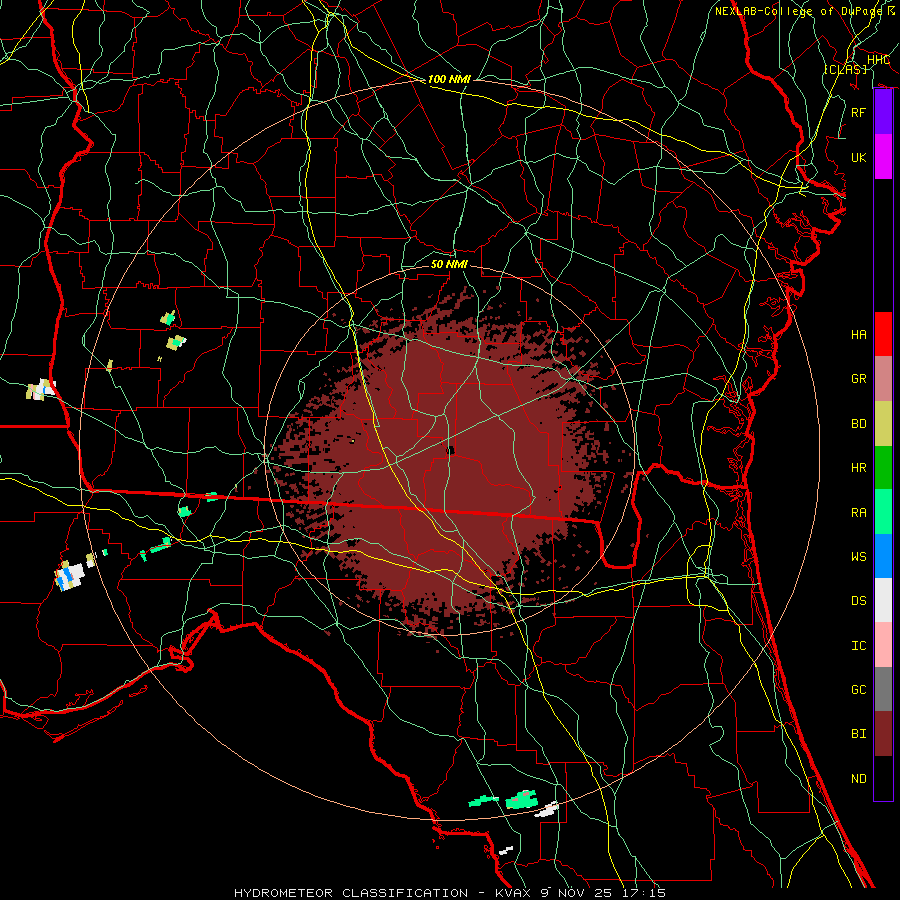
Task: Select the IC pink legend swatch
Action: coord(883,645)
